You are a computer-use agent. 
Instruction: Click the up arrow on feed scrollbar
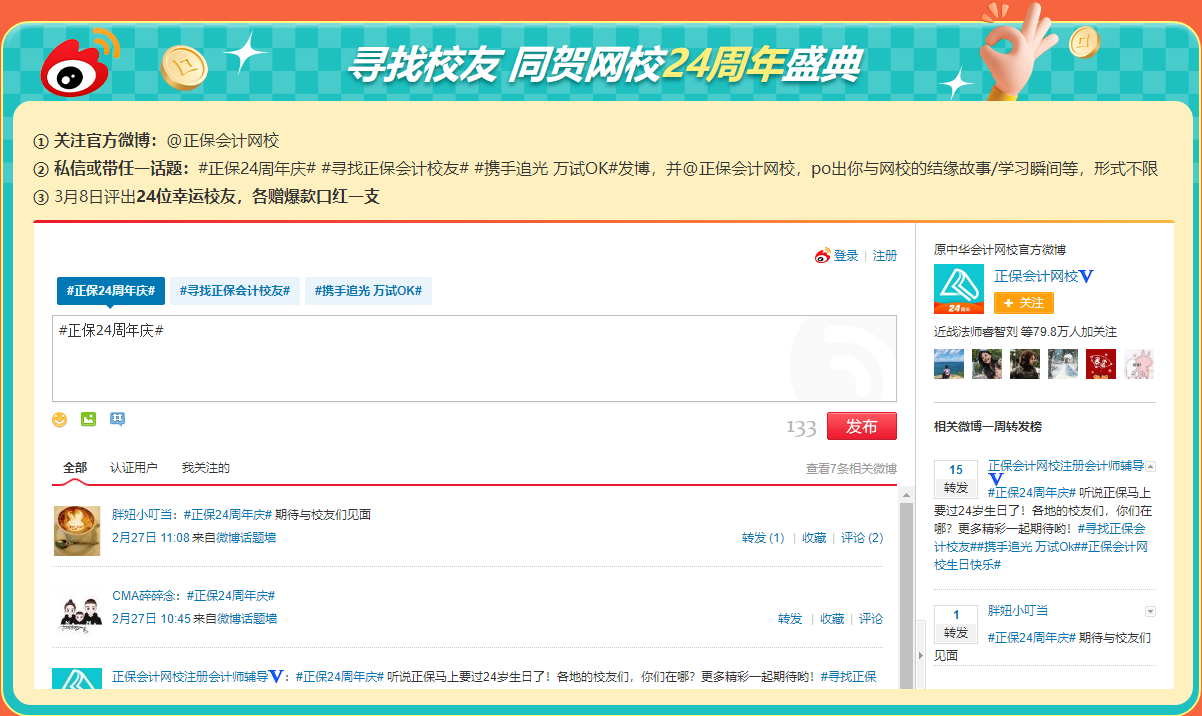click(x=906, y=495)
